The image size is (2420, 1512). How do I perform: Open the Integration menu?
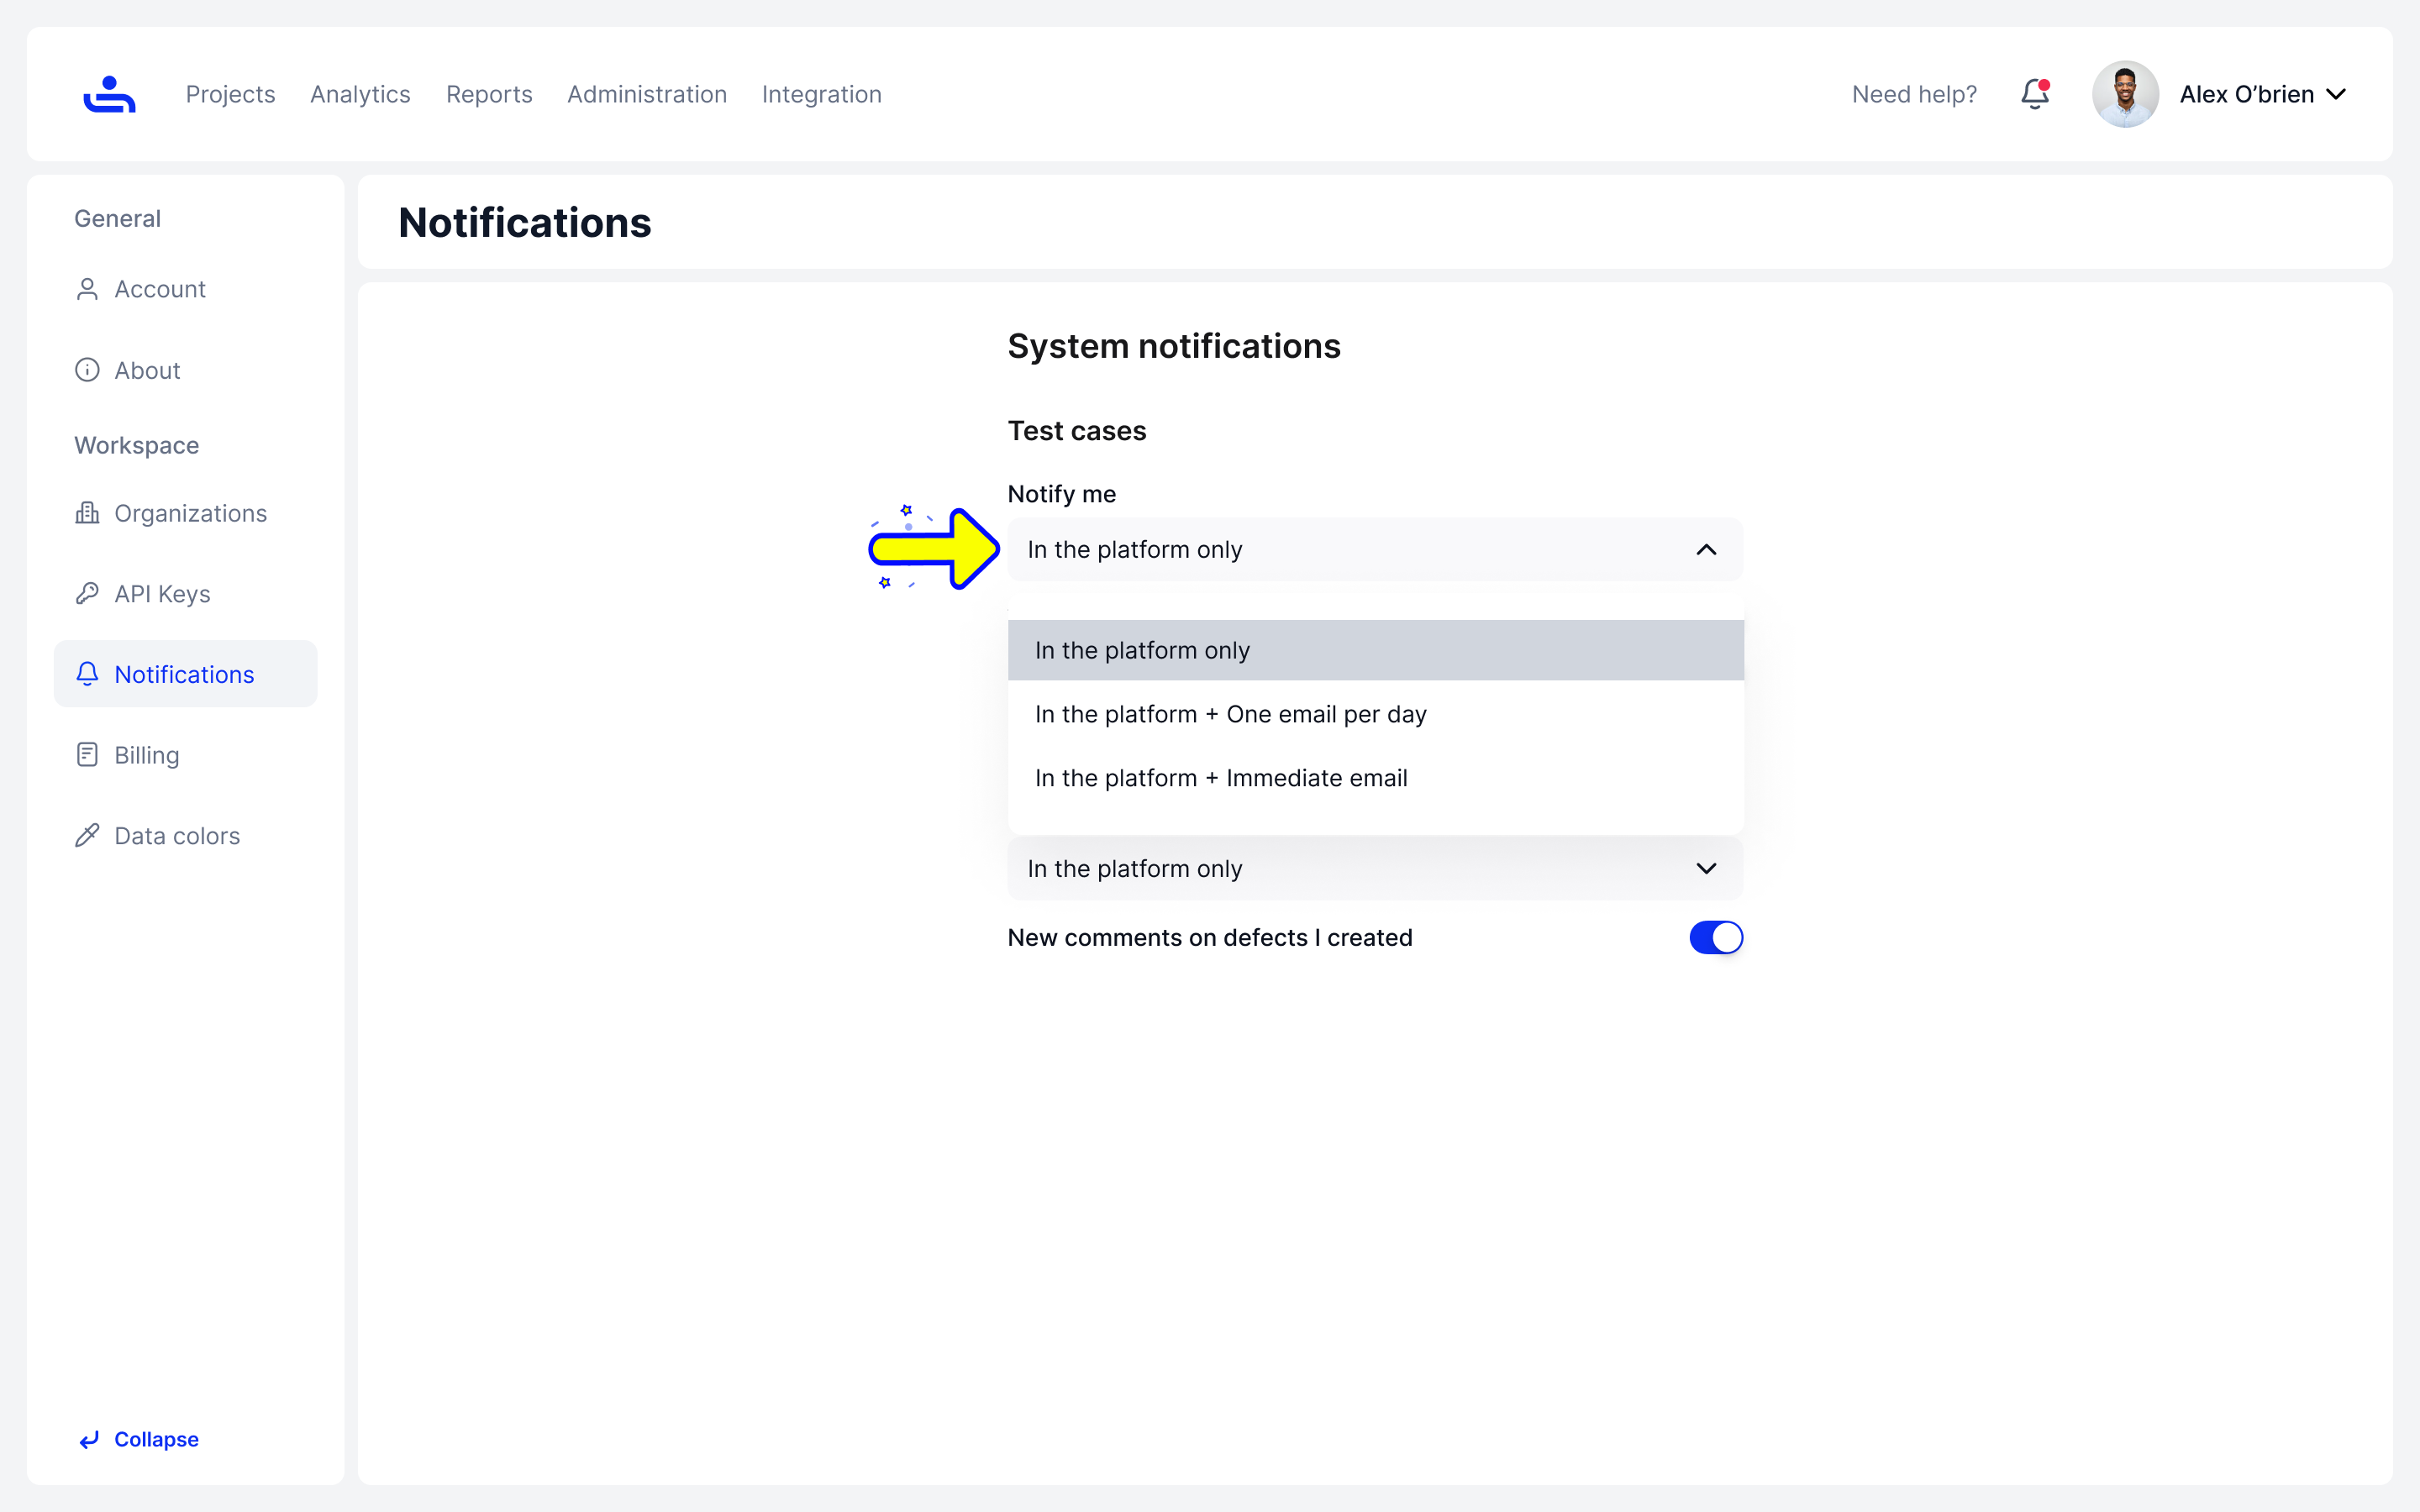[x=822, y=94]
